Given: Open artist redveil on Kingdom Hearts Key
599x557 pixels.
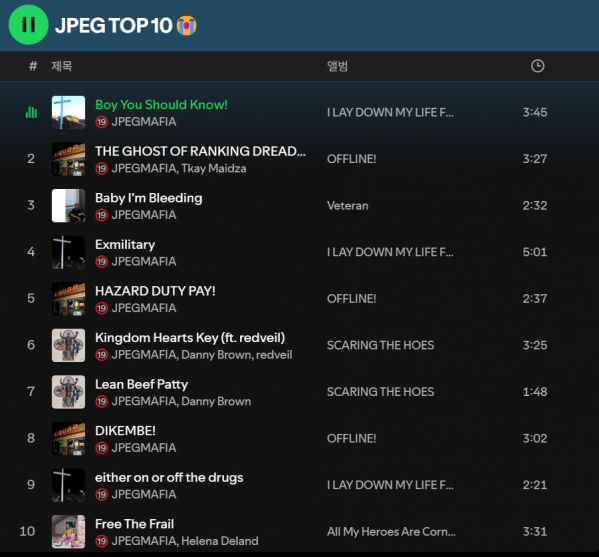Looking at the screenshot, I should tap(274, 355).
